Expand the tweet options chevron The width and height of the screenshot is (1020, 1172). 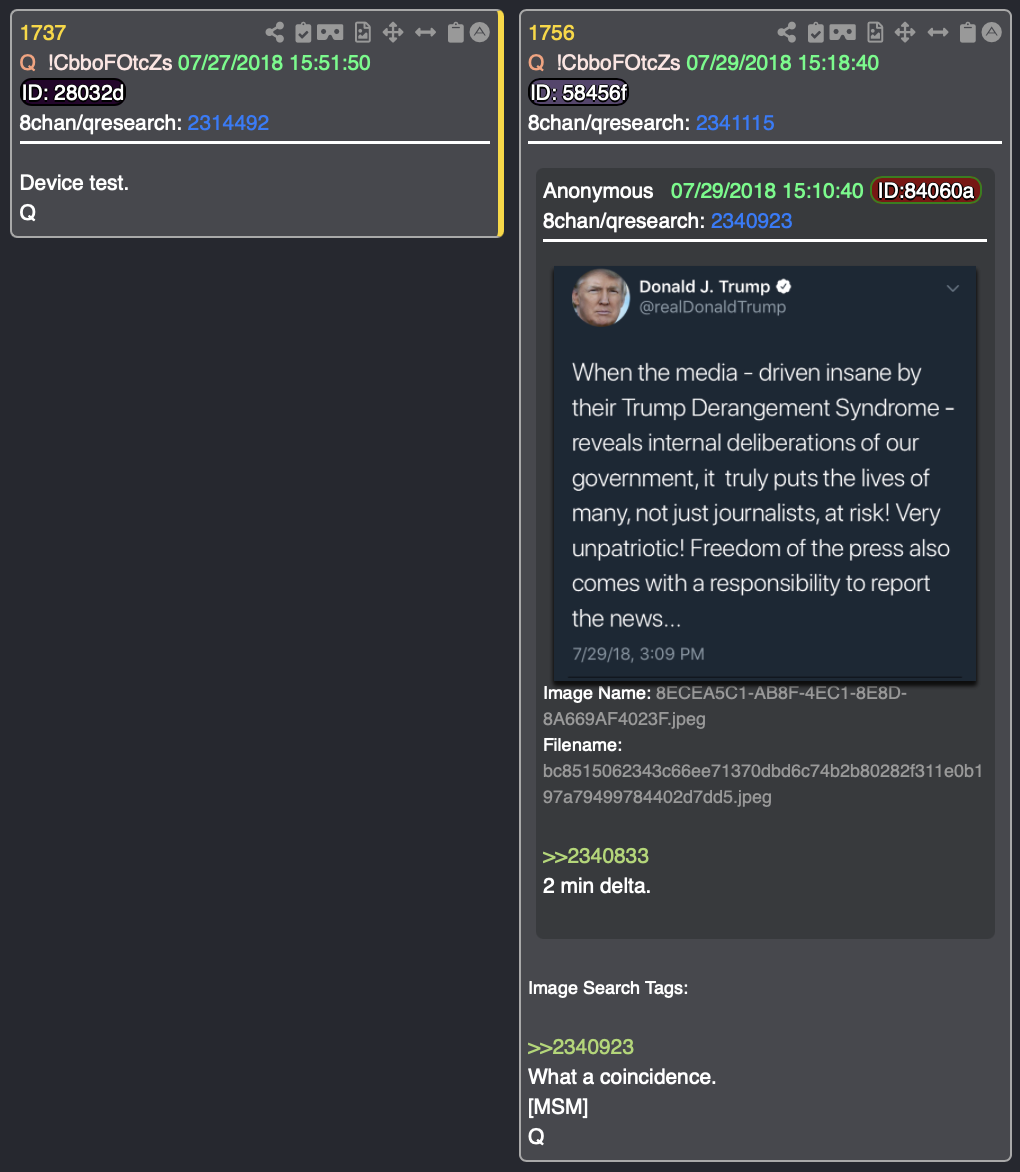(953, 288)
